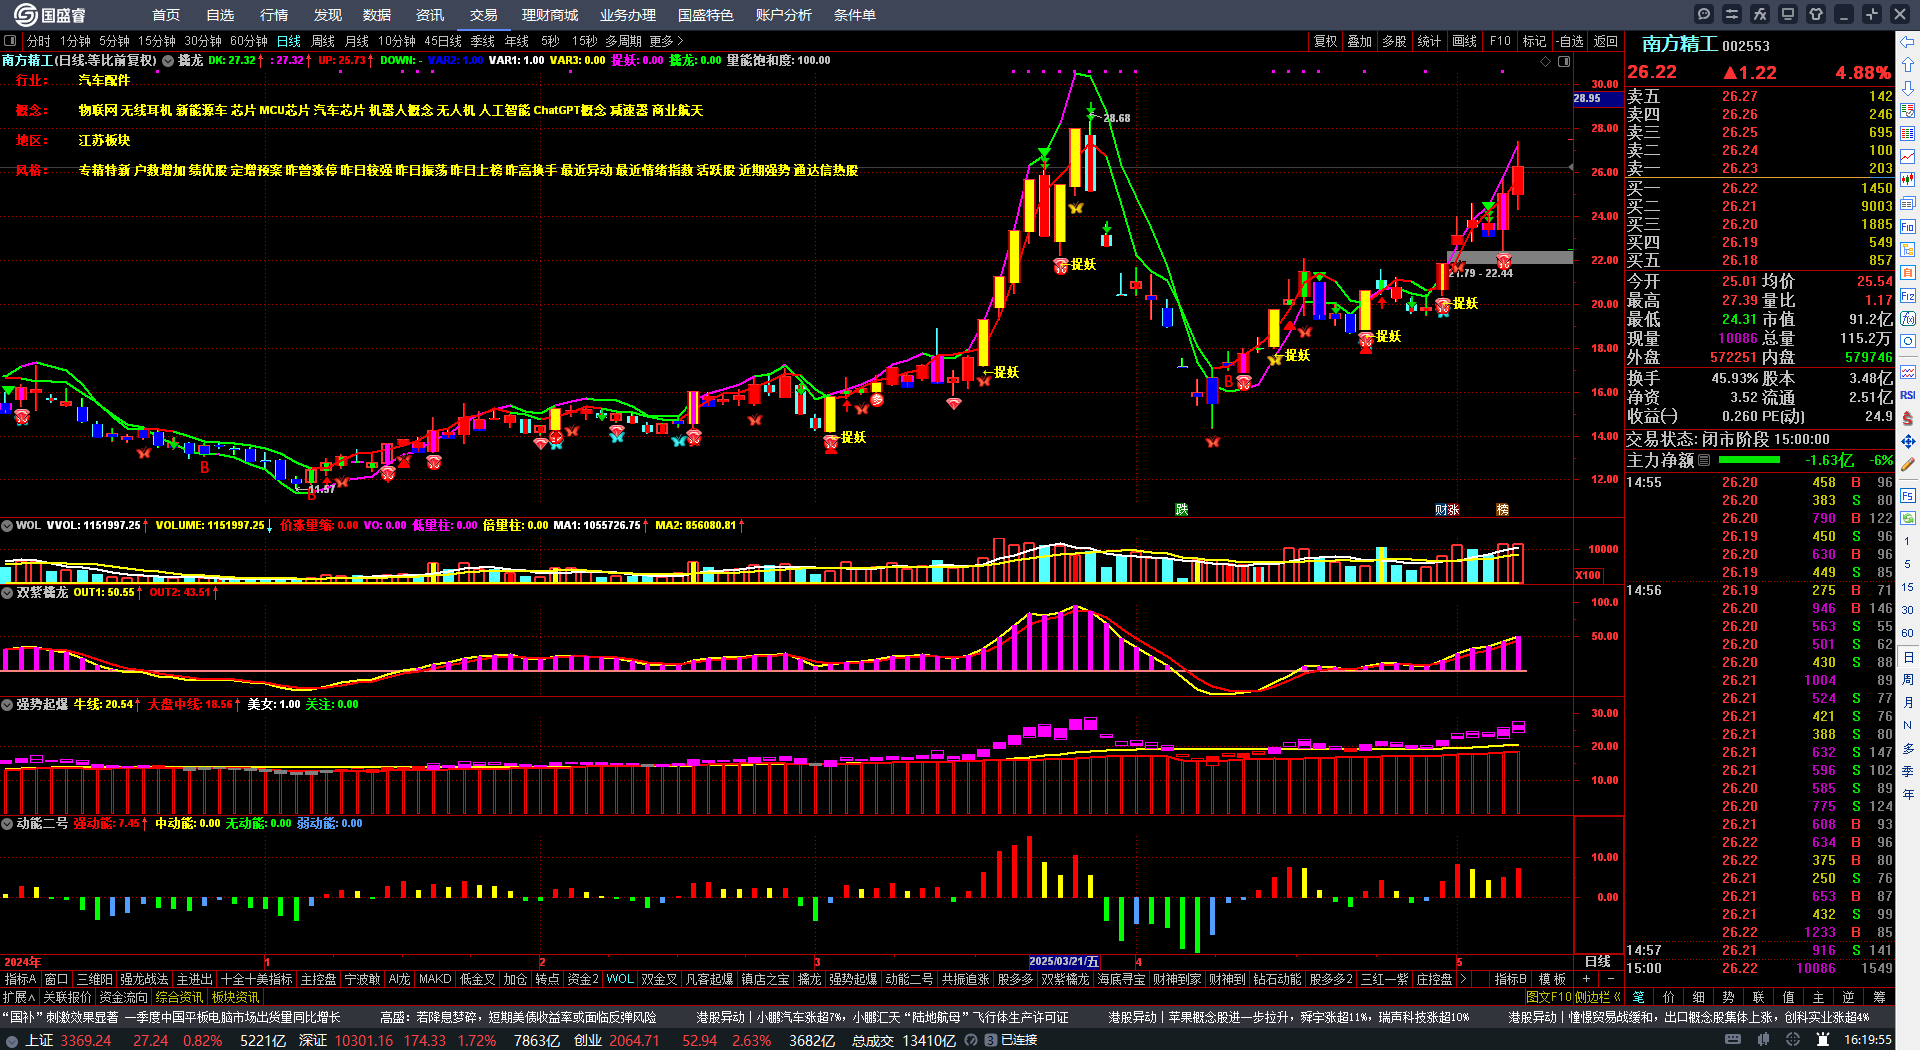Click the diamond marker icon at chart top-right
This screenshot has width=1920, height=1050.
1546,61
